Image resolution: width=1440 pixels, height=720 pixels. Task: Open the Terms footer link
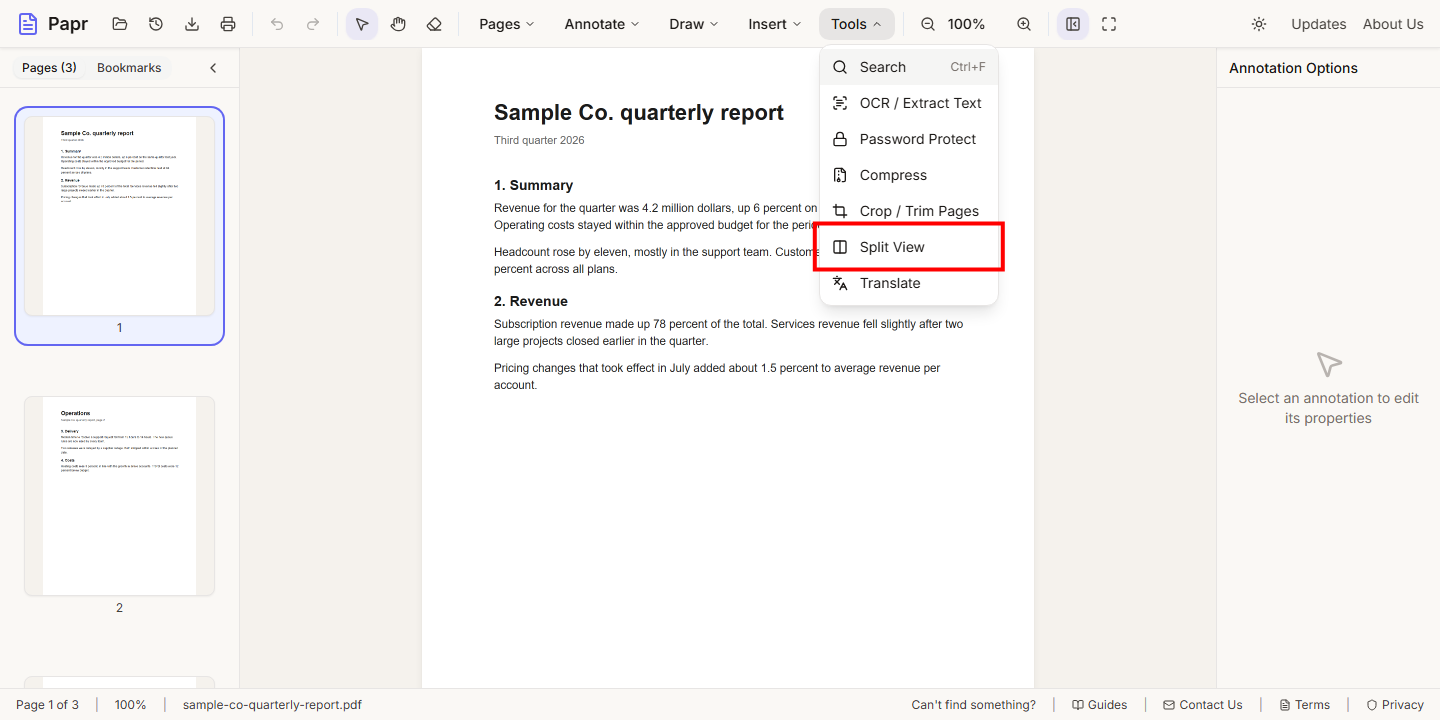[x=1304, y=705]
